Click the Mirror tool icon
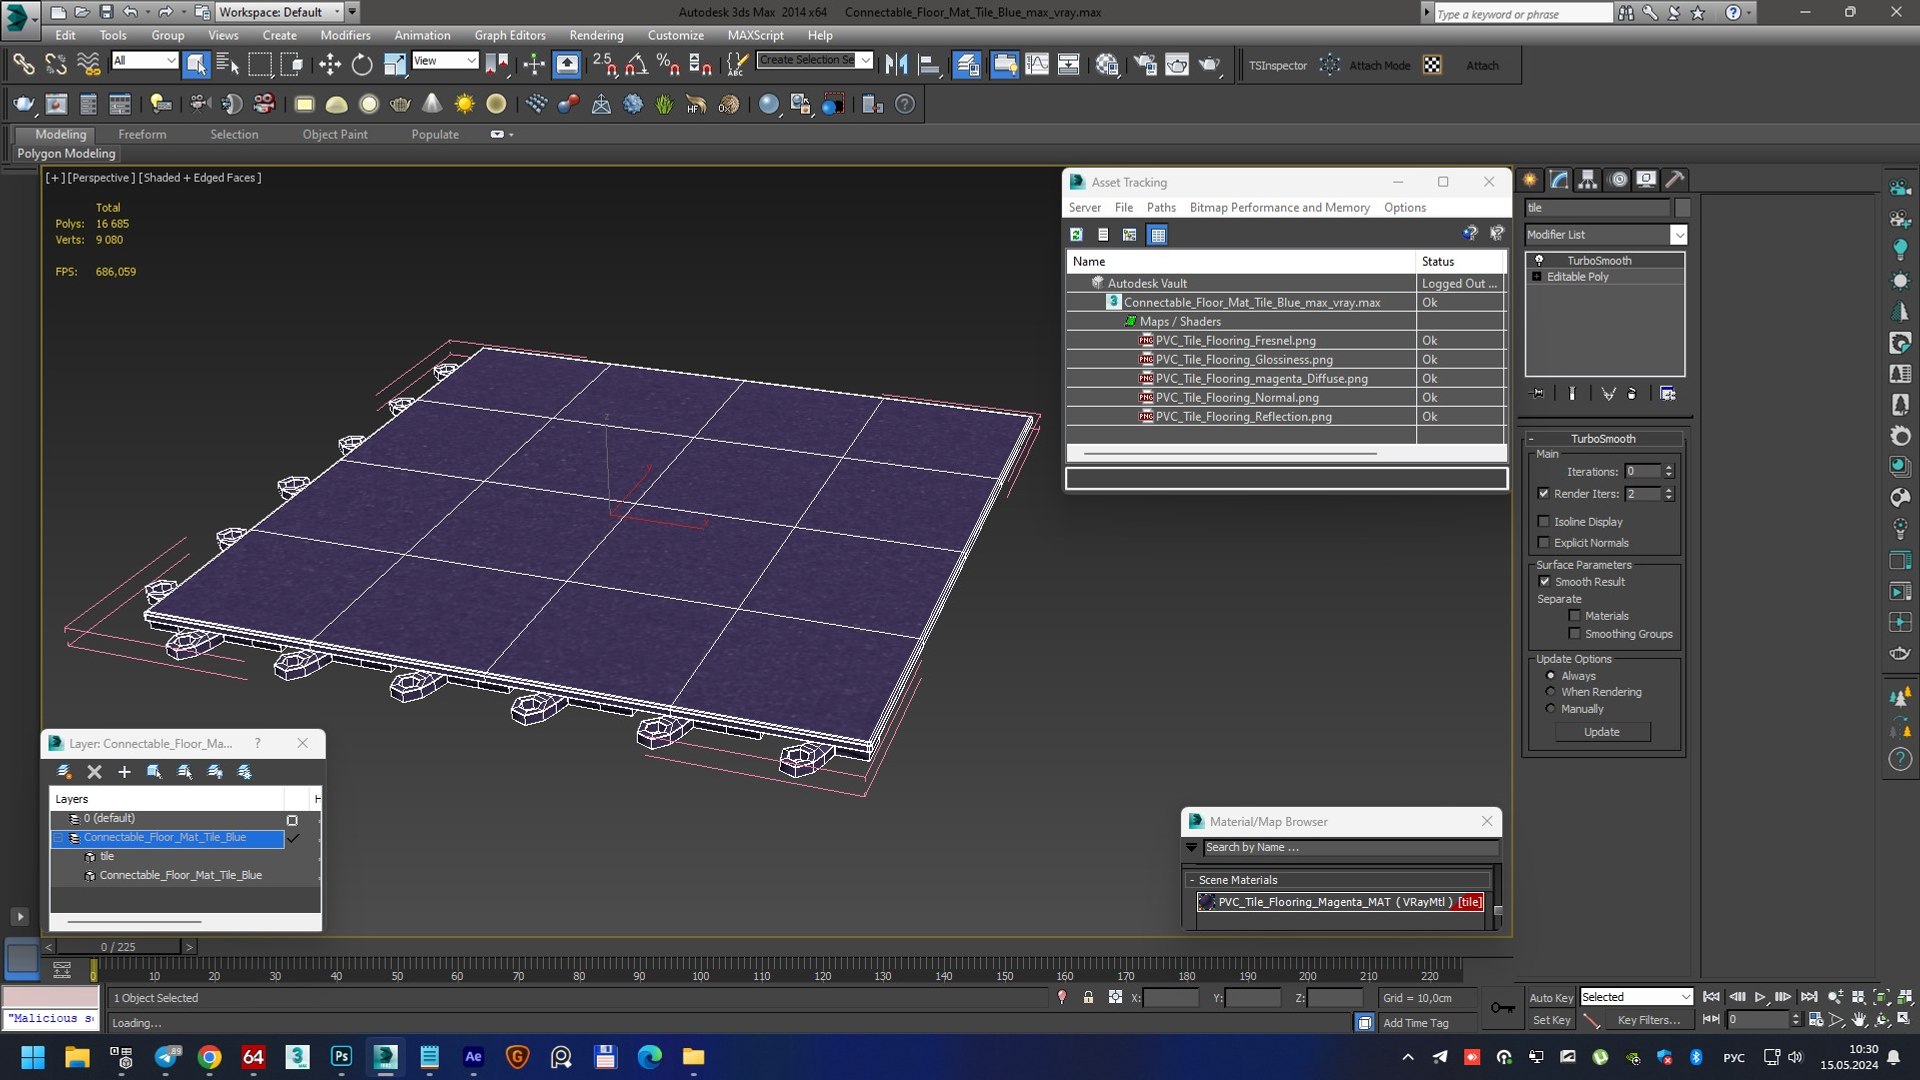Screen dimensions: 1920x1080 [896, 65]
